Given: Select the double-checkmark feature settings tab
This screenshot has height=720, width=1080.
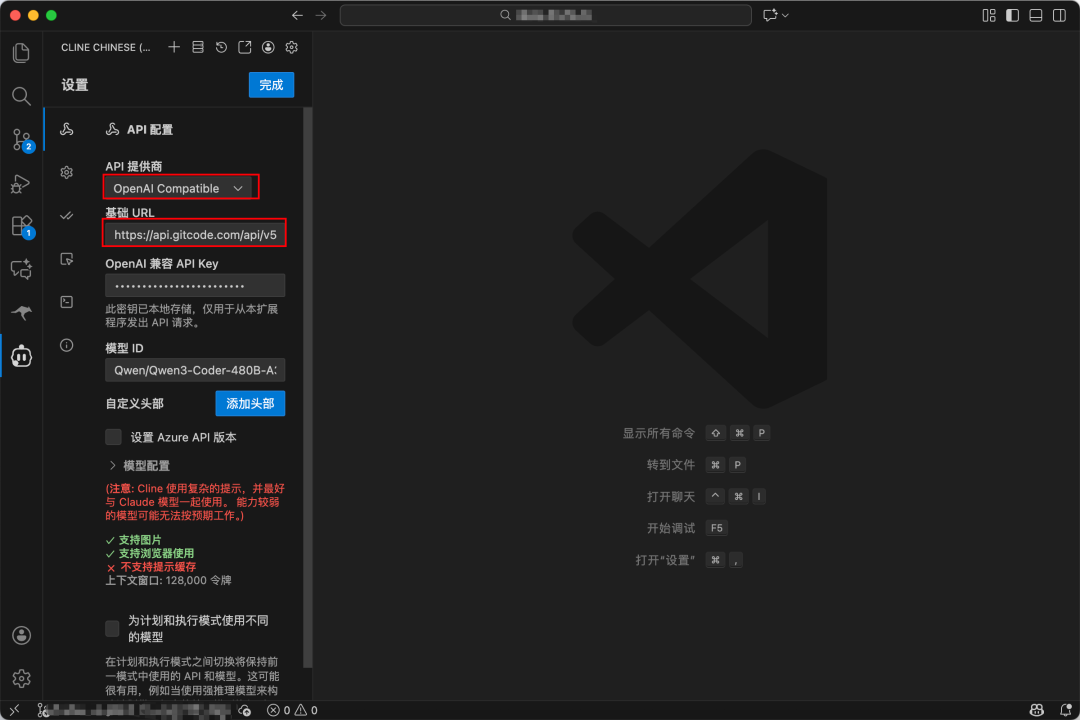Looking at the screenshot, I should 67,216.
